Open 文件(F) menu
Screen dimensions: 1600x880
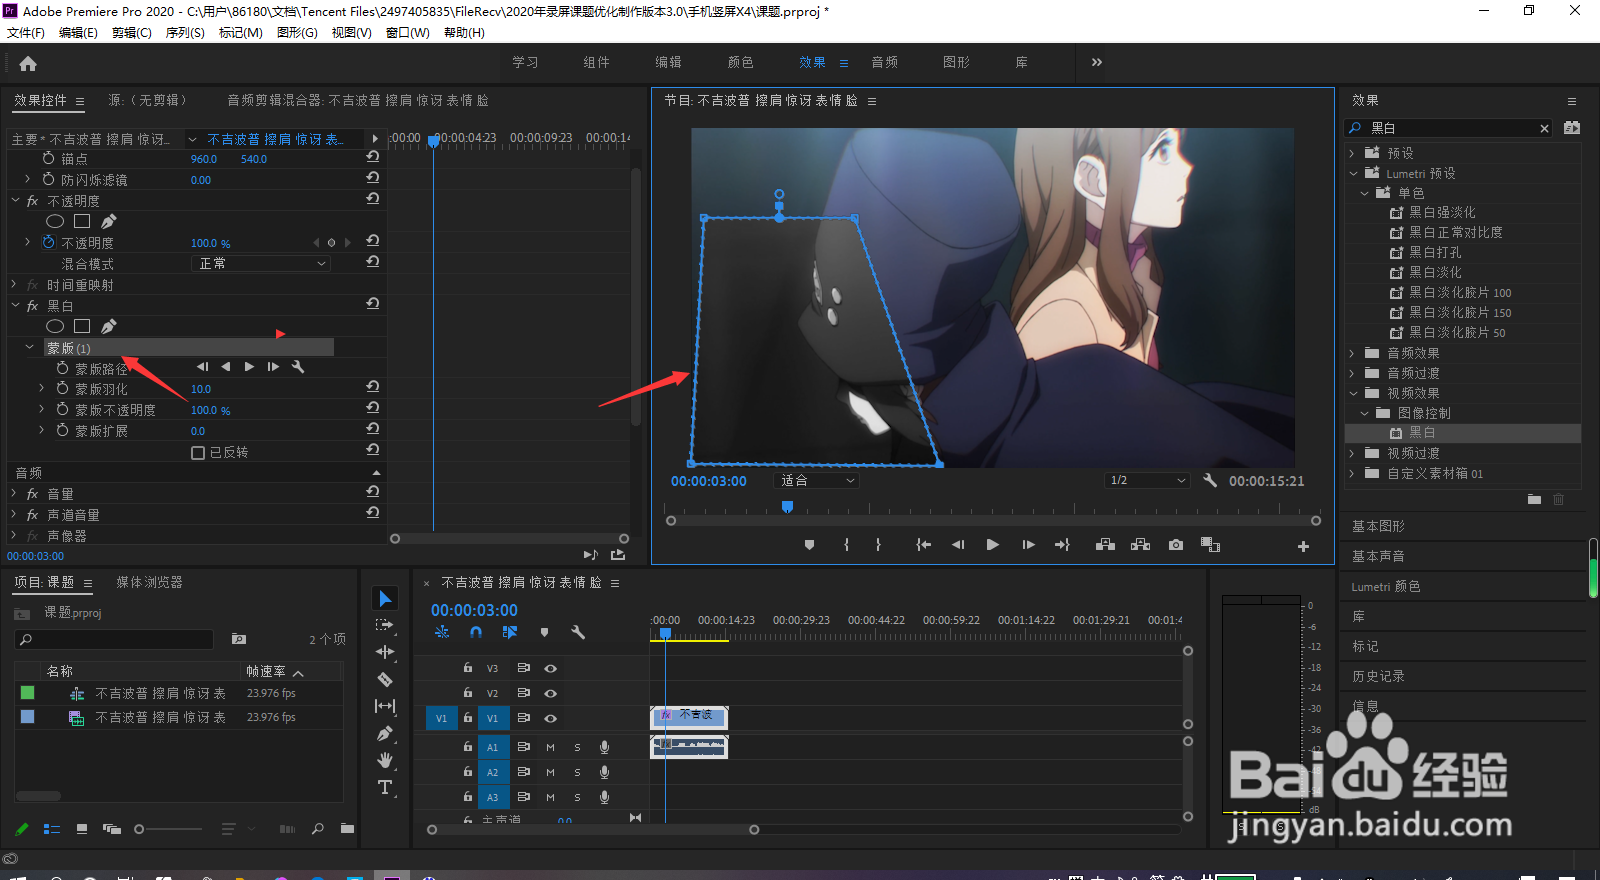coord(26,32)
